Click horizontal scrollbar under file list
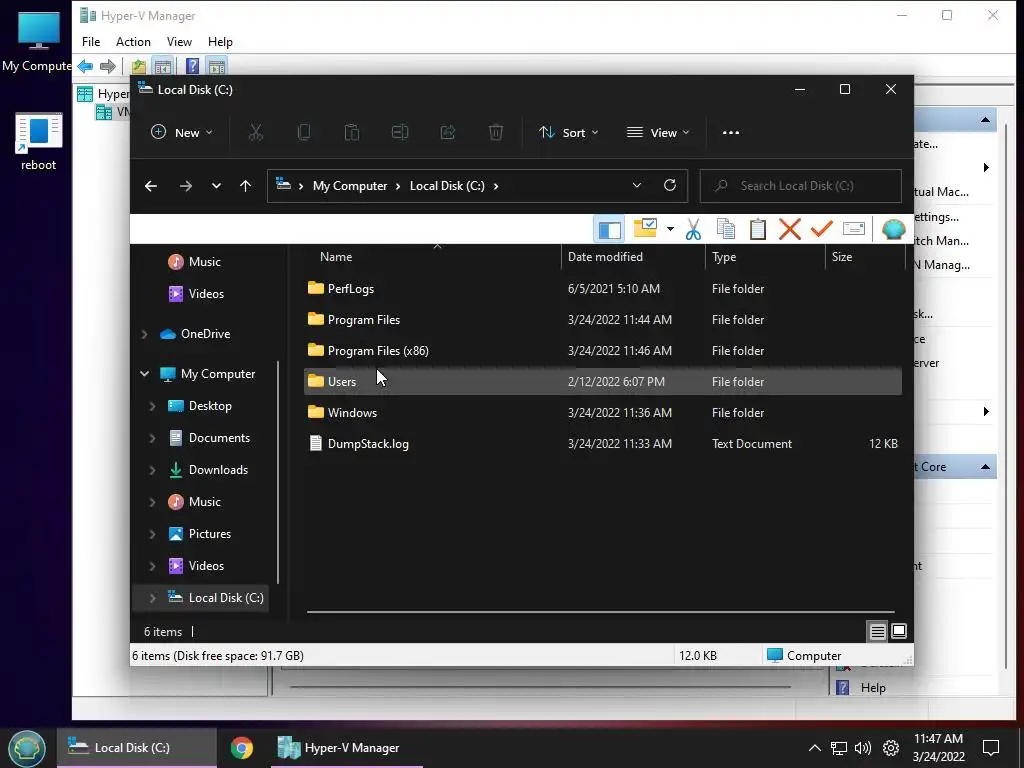 coord(600,612)
